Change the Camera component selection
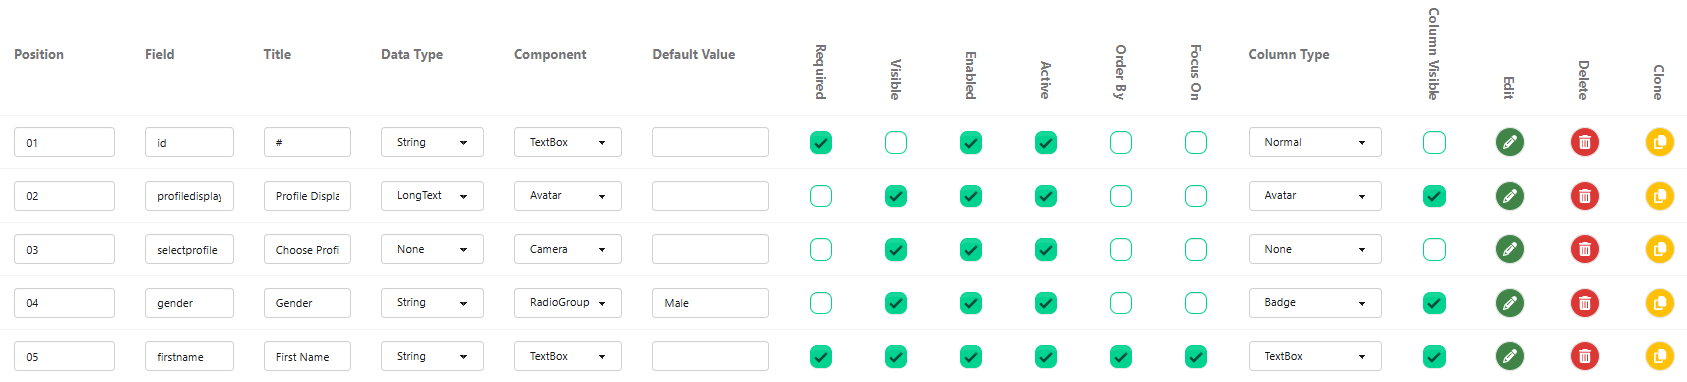The height and width of the screenshot is (382, 1687). tap(567, 249)
